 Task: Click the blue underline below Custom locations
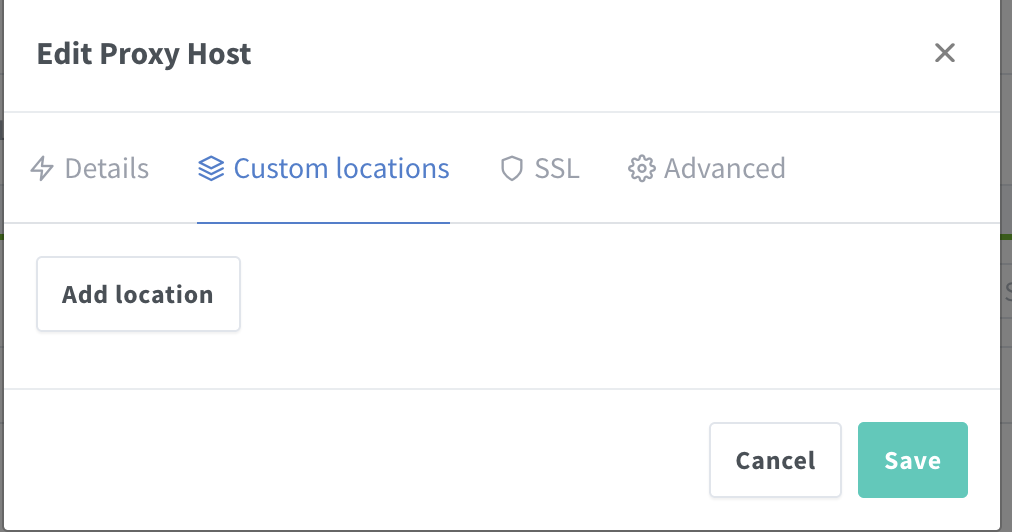click(x=323, y=222)
